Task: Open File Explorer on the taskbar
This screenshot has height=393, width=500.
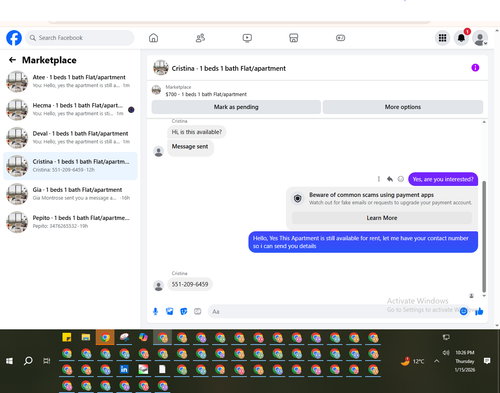Action: (x=86, y=337)
